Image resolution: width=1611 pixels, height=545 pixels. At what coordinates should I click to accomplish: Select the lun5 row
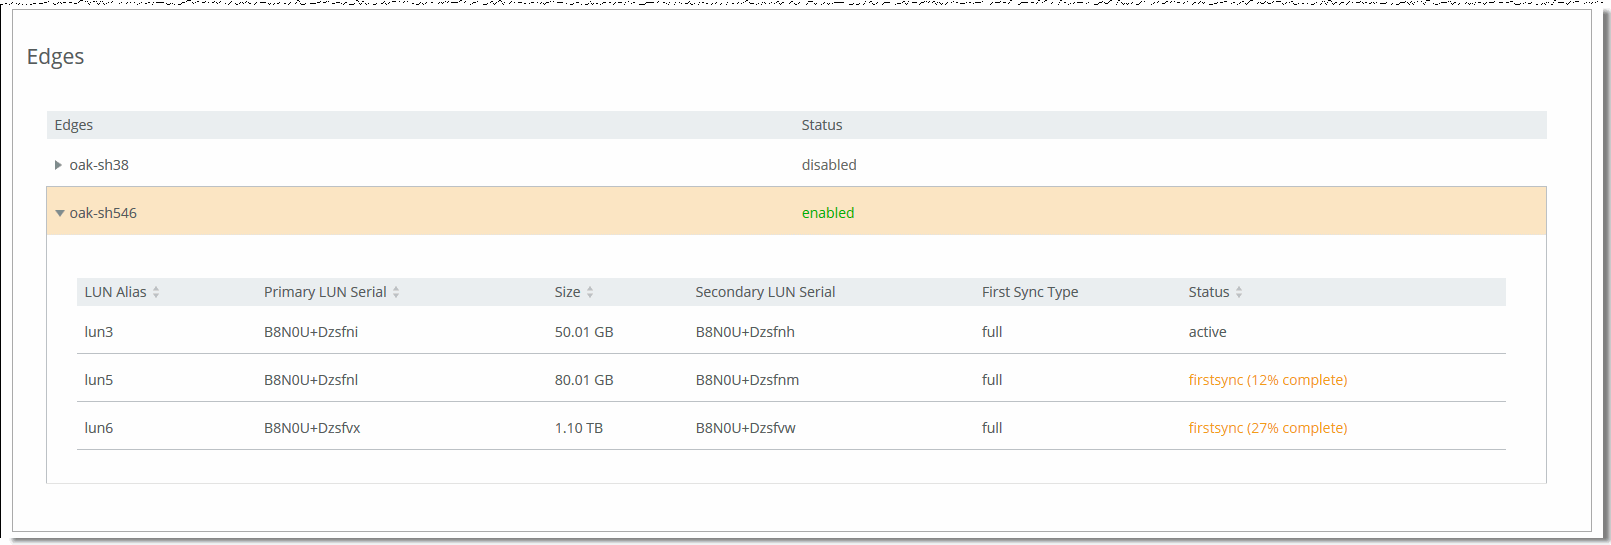coord(791,379)
